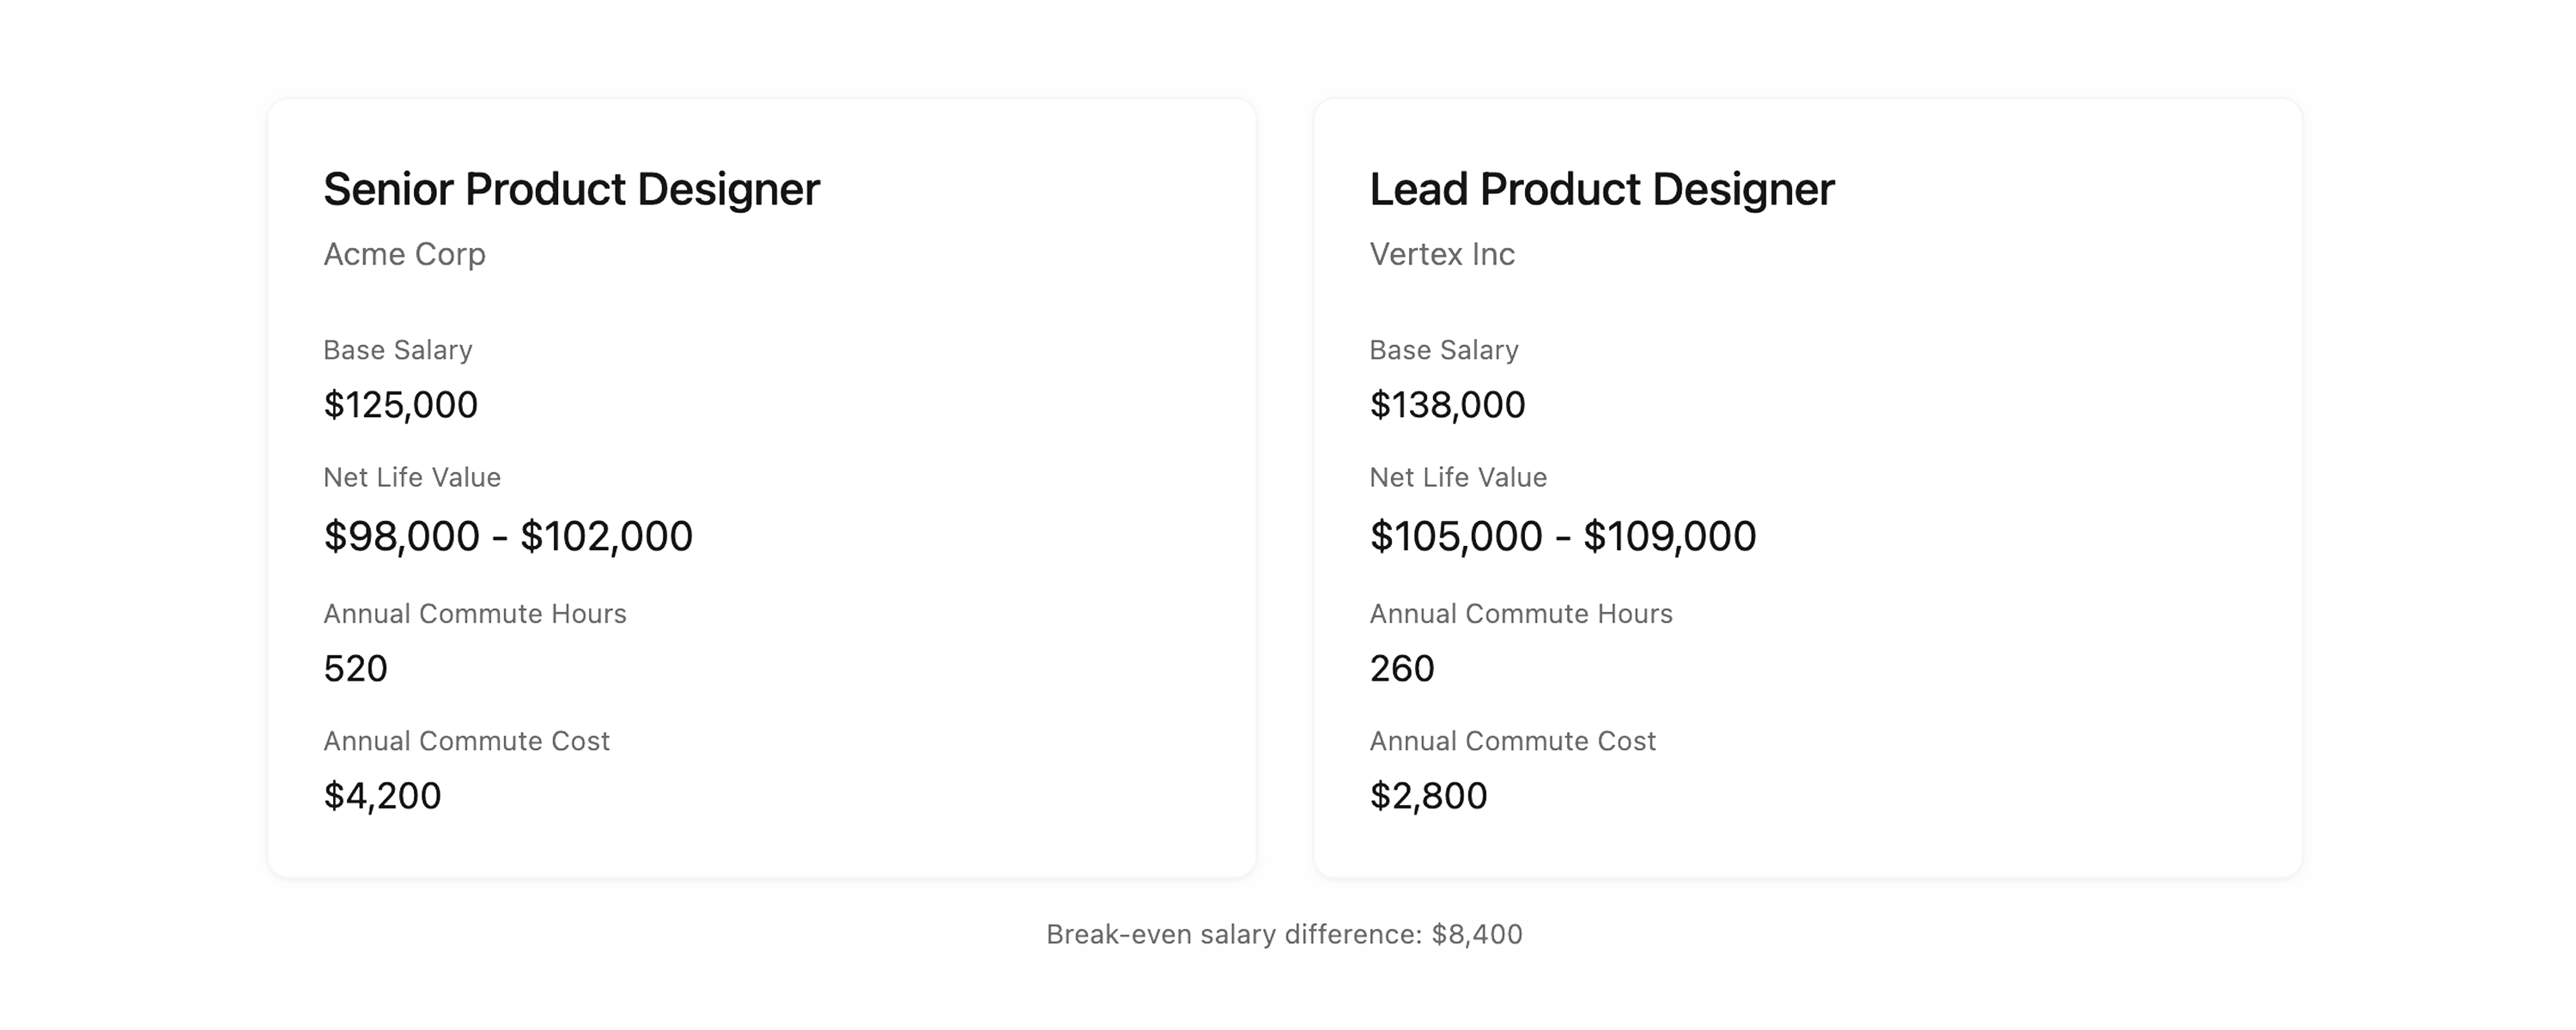The width and height of the screenshot is (2576, 1030).
Task: Click Vertex Inc's Net Life Value label
Action: pos(1457,477)
